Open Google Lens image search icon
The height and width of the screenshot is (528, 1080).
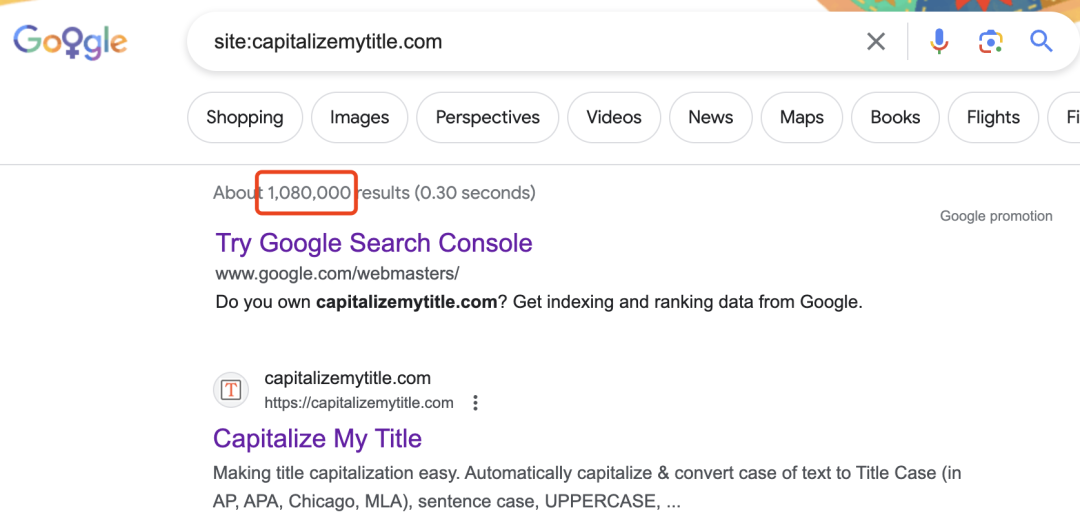click(x=990, y=42)
